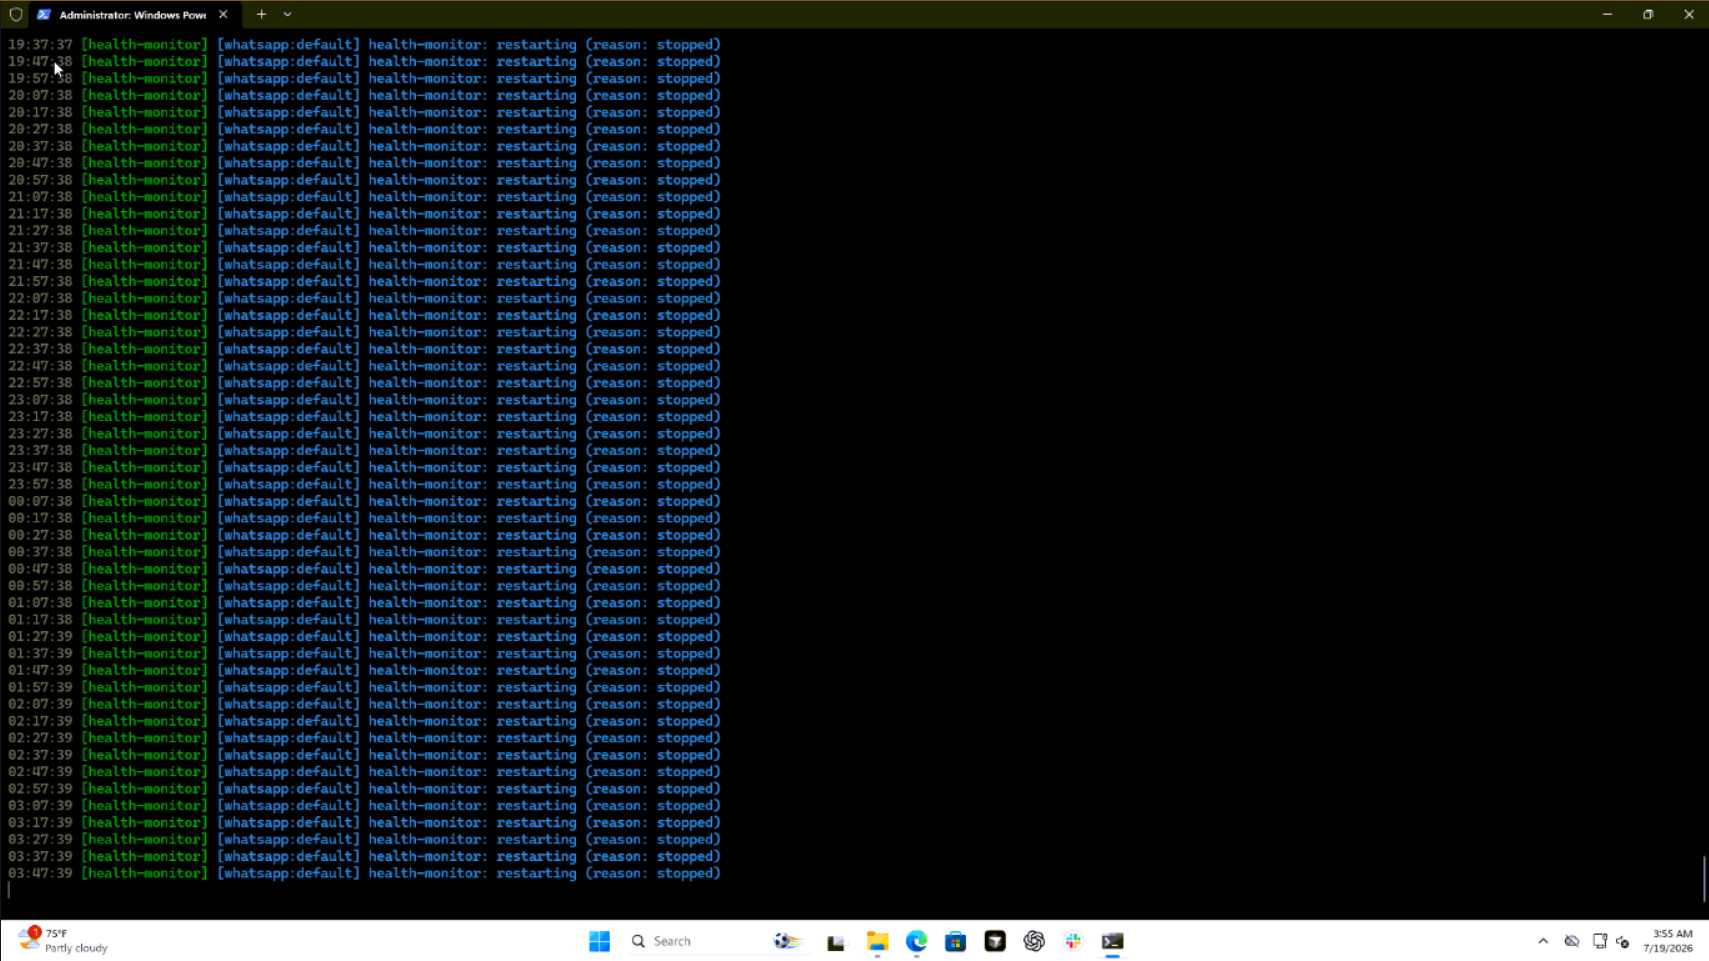This screenshot has width=1709, height=961.
Task: Click the word restarting on the 22:07:38 line
Action: click(537, 299)
